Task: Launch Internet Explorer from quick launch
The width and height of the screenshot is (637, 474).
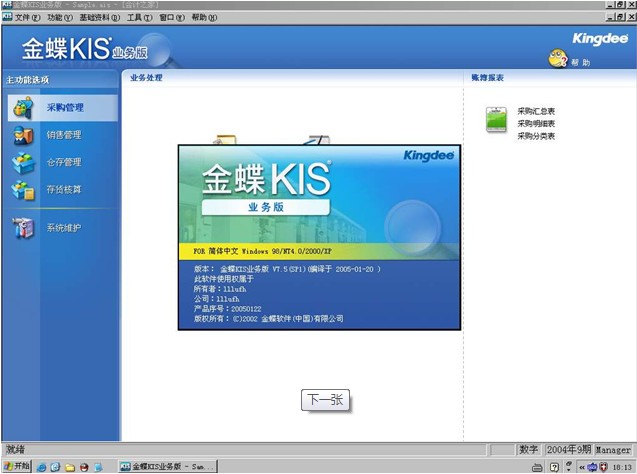Action: (x=41, y=467)
